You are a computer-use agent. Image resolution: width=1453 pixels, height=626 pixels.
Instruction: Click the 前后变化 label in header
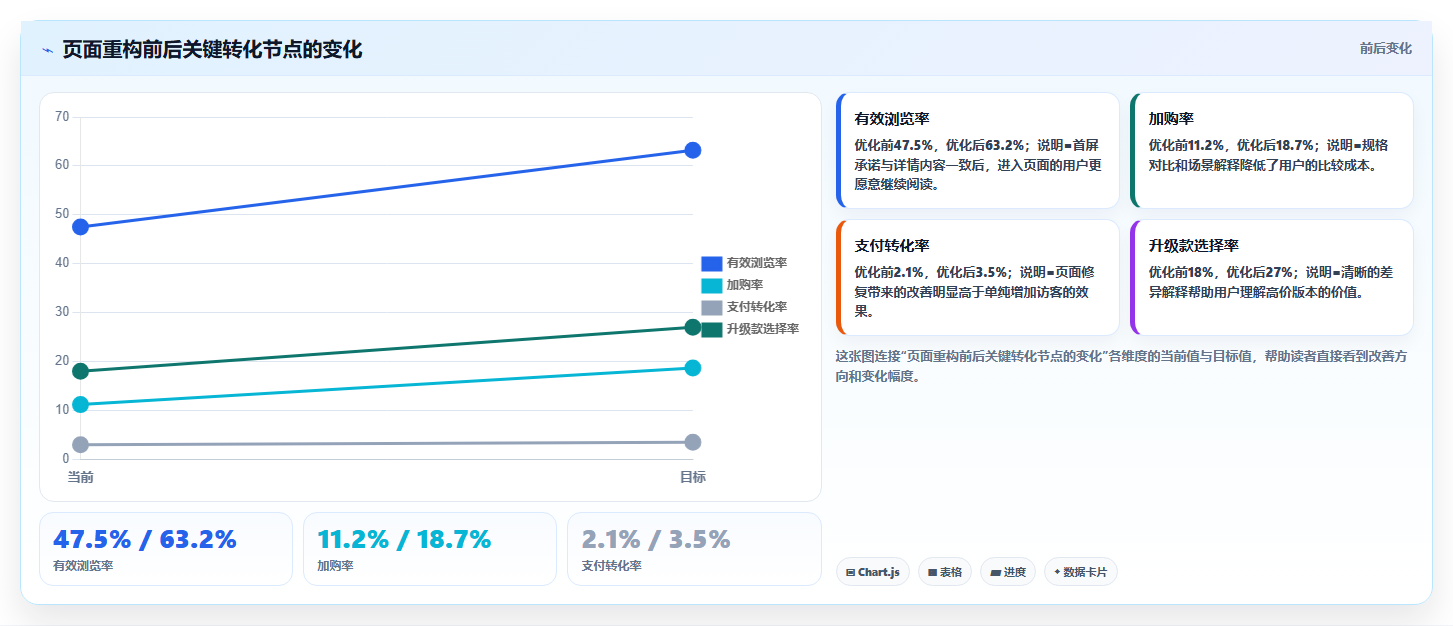tap(1385, 48)
